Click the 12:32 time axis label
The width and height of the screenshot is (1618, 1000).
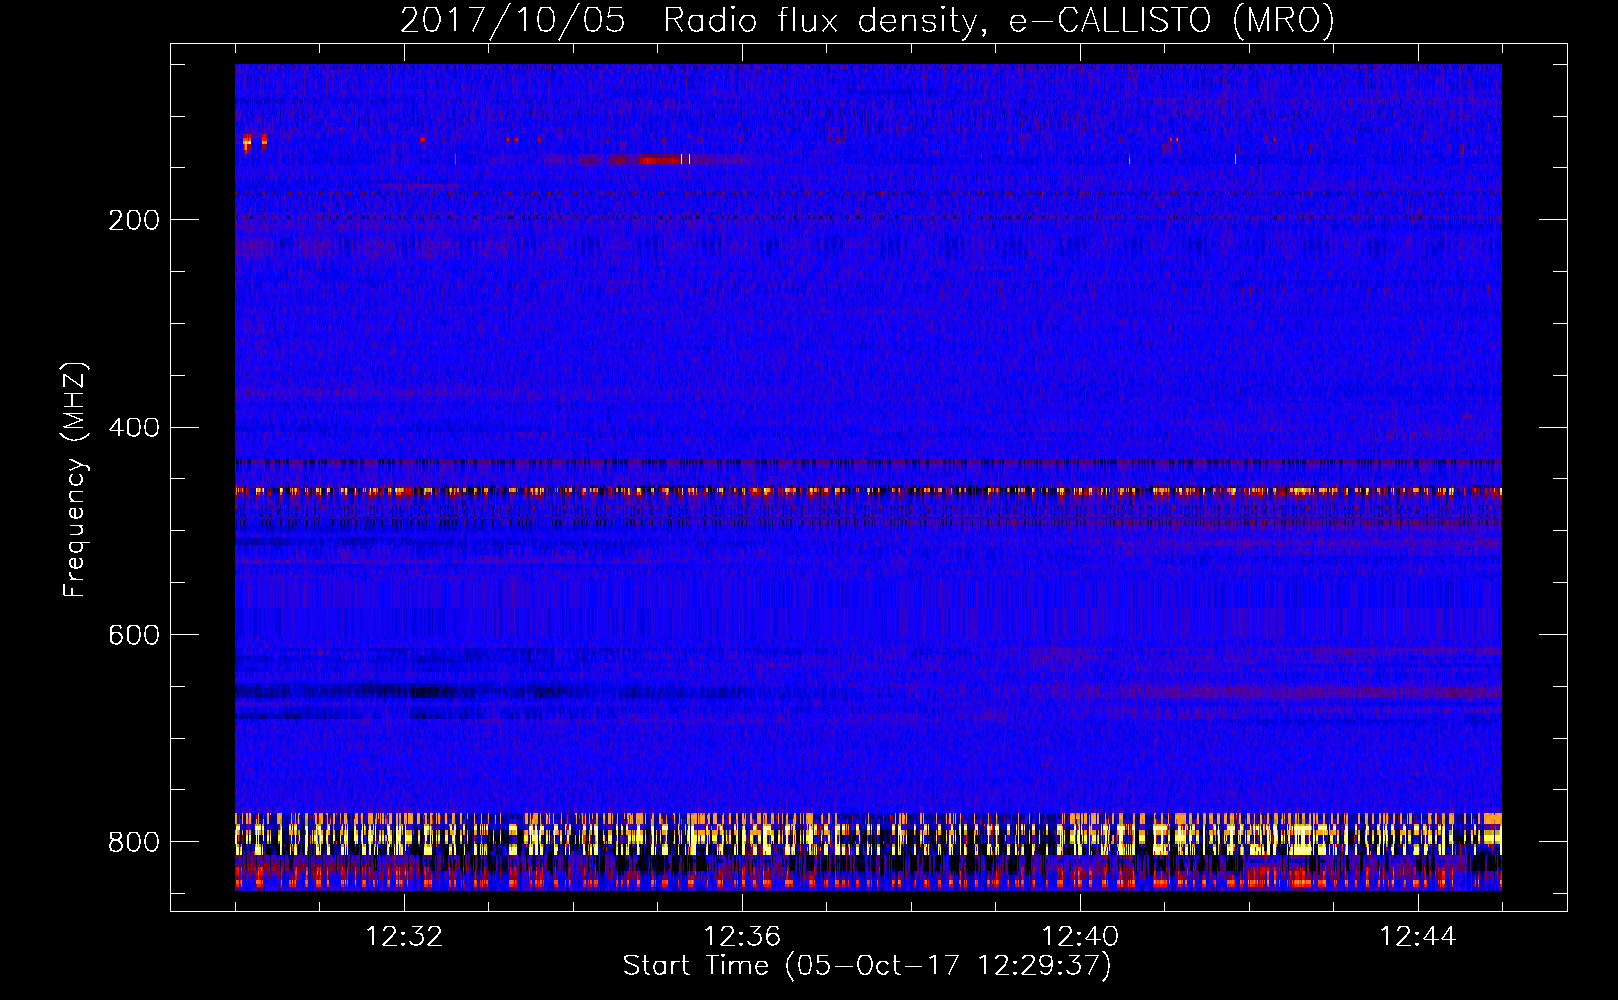[x=404, y=937]
